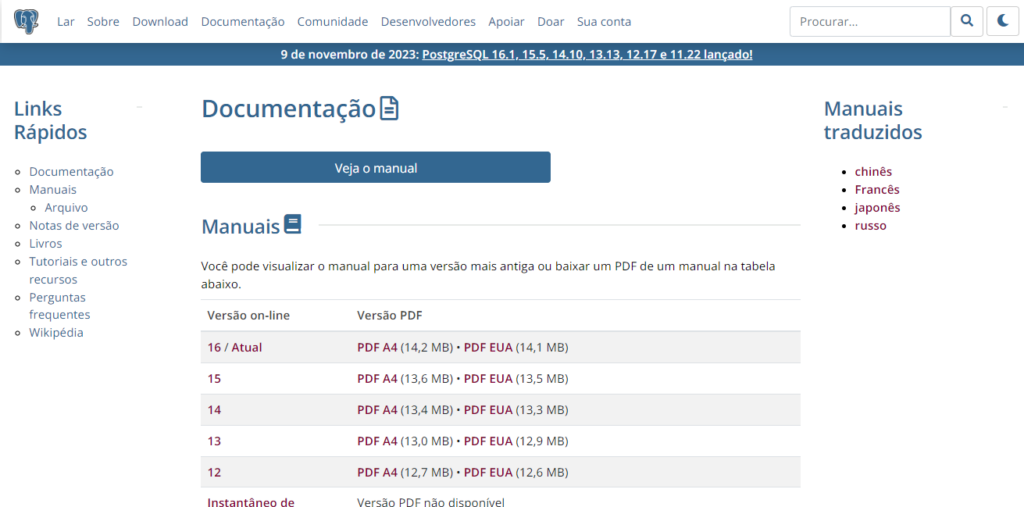1024x507 pixels.
Task: Open the Sobre menu item
Action: pyautogui.click(x=103, y=22)
